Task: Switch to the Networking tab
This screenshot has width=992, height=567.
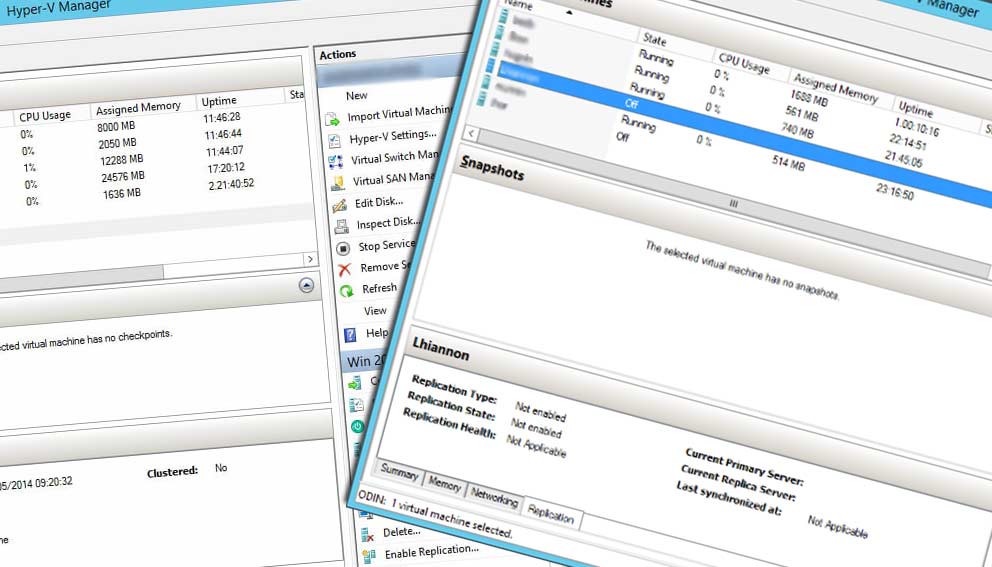Action: 493,499
